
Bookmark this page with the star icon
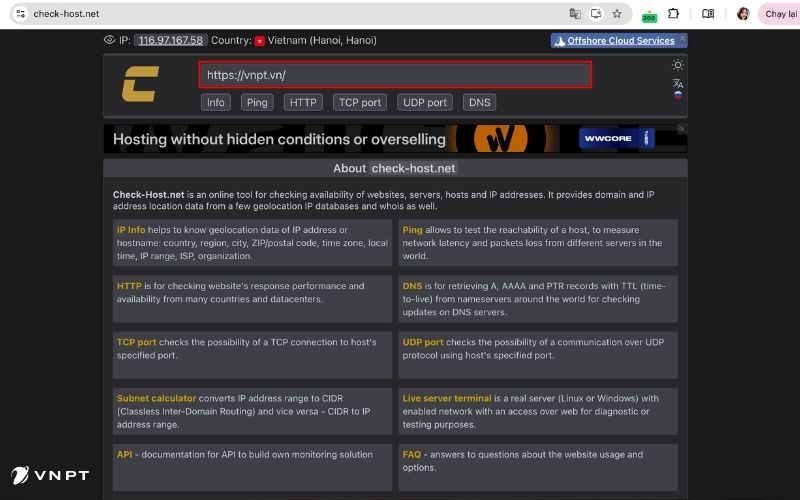617,14
